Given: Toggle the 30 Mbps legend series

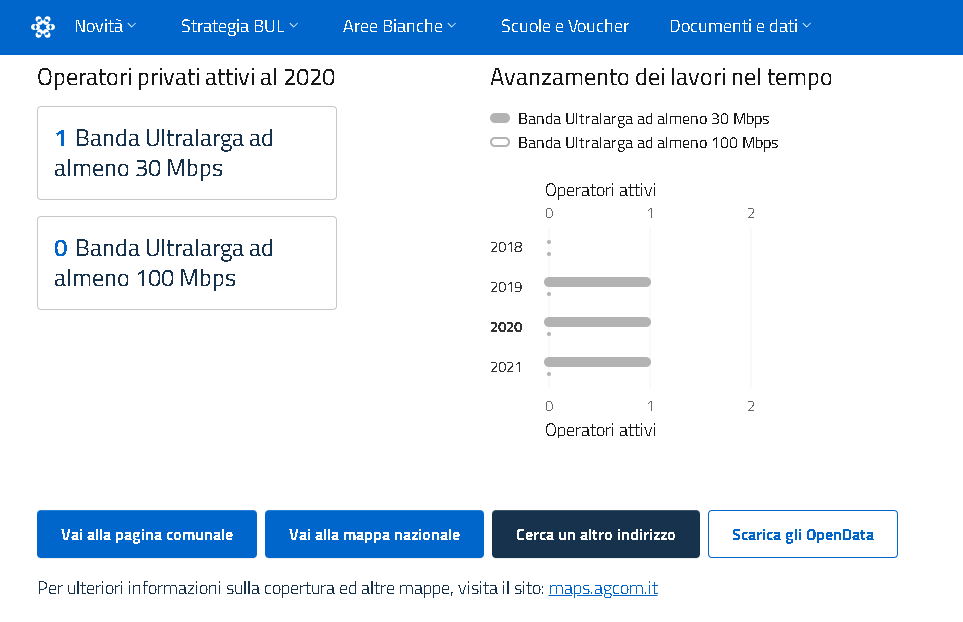Looking at the screenshot, I should pos(643,119).
